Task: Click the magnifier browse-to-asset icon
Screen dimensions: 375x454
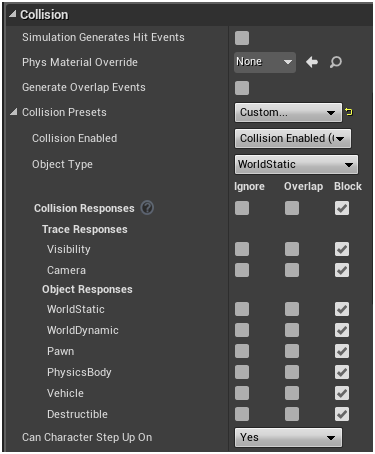Action: [336, 62]
